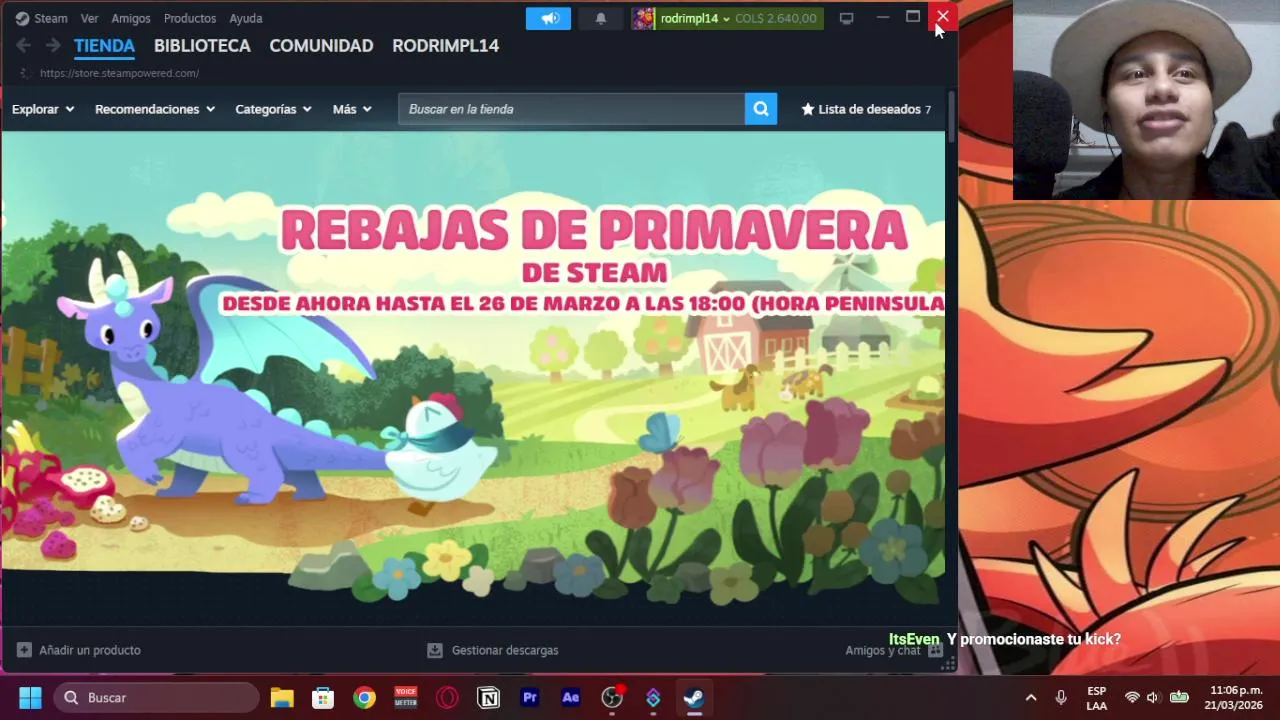Open the Amigos menu
This screenshot has height=720, width=1280.
coord(131,18)
